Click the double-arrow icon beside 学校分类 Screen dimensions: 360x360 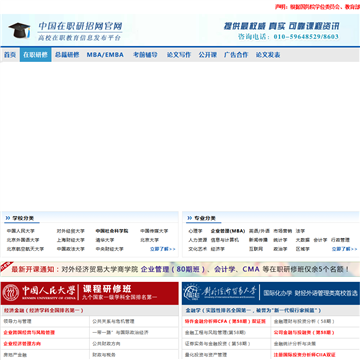click(8, 218)
